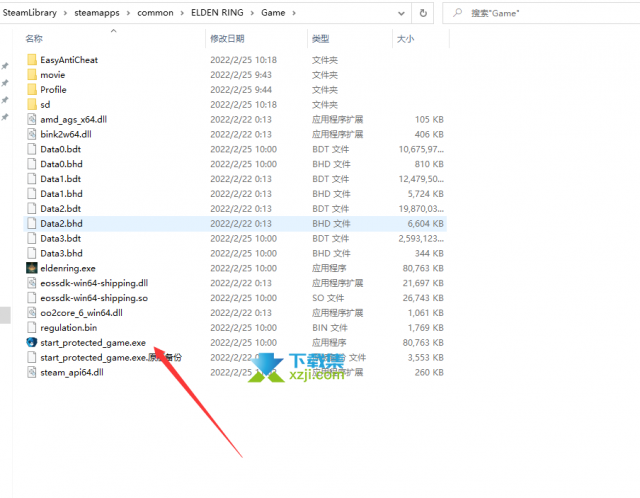Click the 1,769 KB size cell
This screenshot has width=640, height=498.
pos(425,328)
